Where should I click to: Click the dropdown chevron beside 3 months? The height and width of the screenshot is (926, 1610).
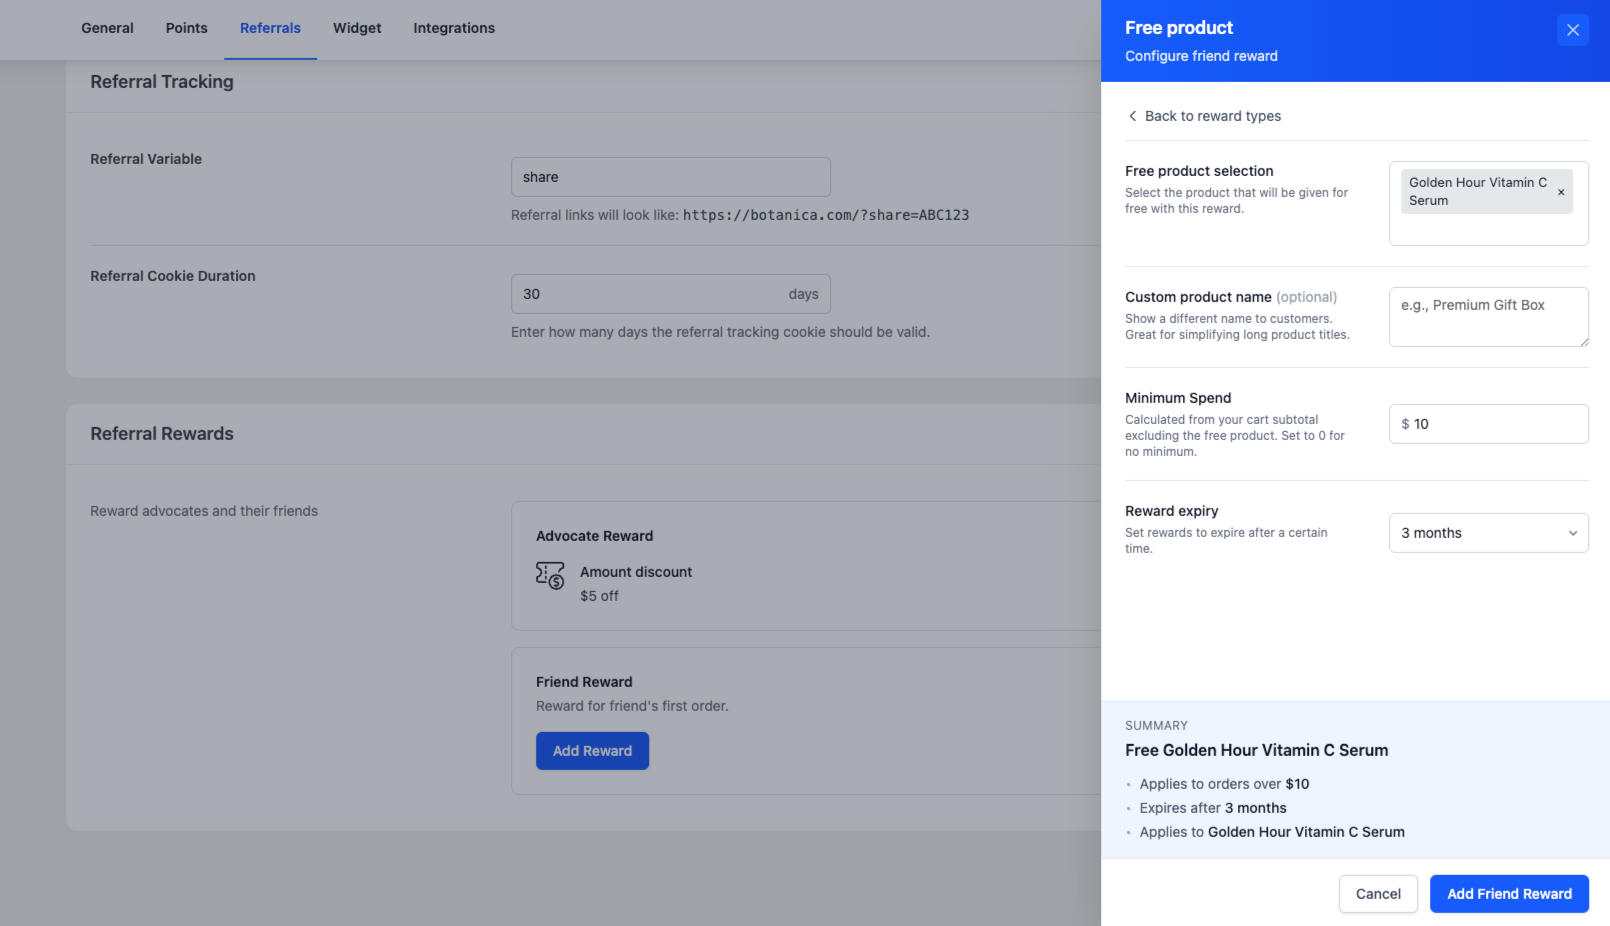(1572, 533)
